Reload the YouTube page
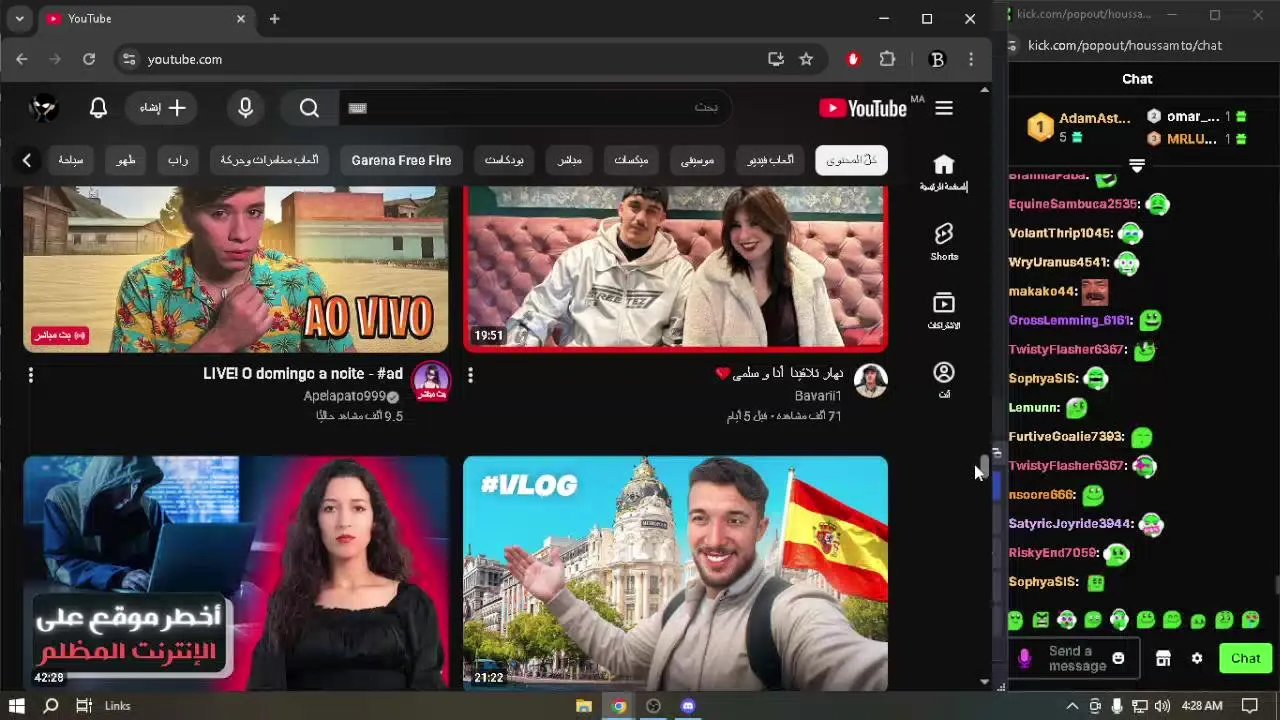The width and height of the screenshot is (1280, 720). point(89,60)
